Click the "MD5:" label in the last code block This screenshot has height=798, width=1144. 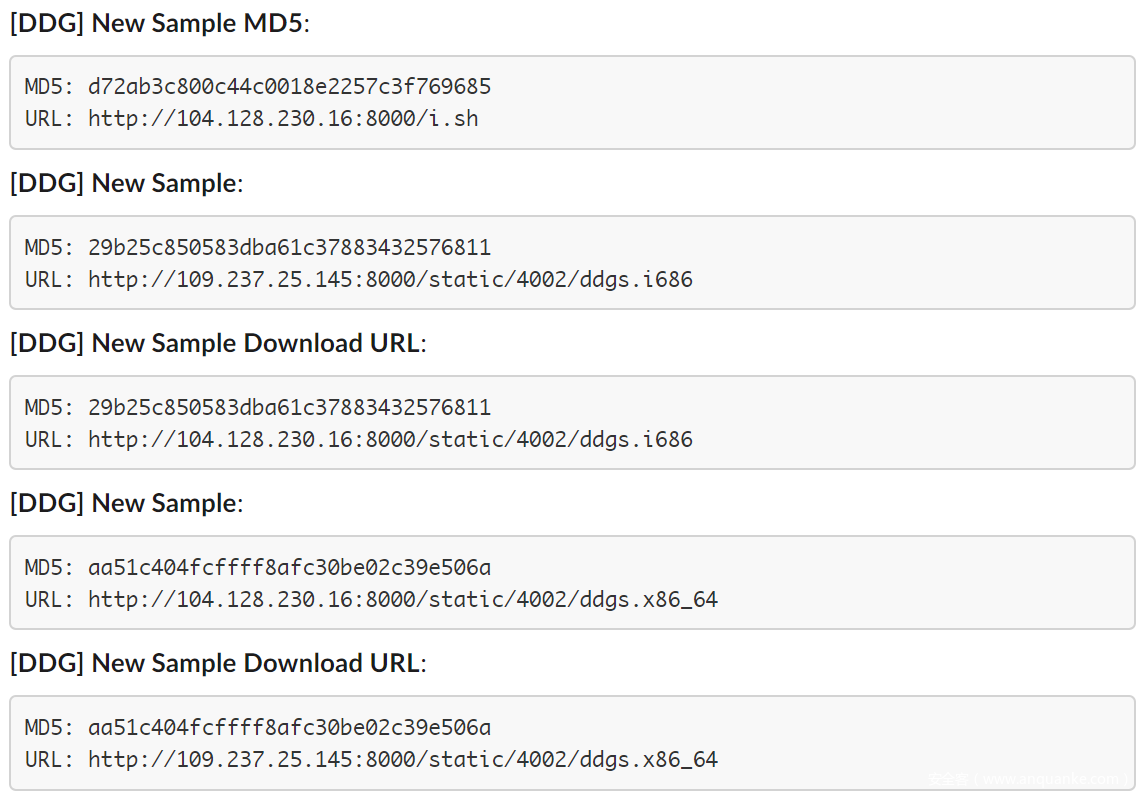(x=49, y=727)
